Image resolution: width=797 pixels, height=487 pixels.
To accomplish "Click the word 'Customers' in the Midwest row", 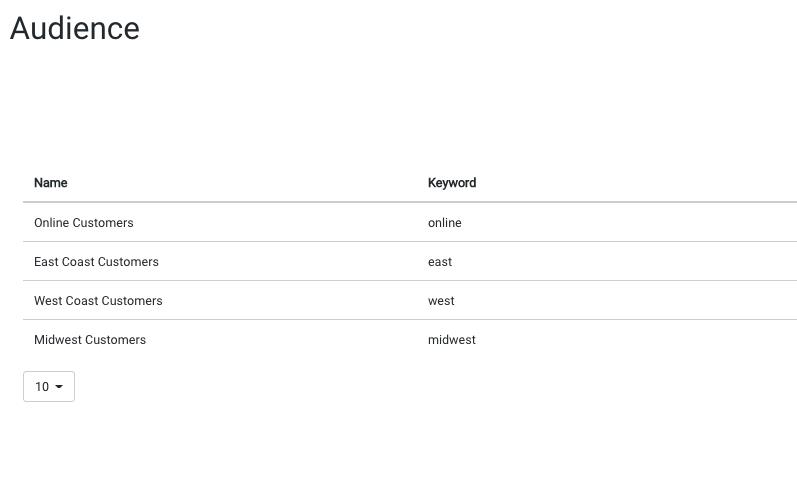I will (x=116, y=340).
